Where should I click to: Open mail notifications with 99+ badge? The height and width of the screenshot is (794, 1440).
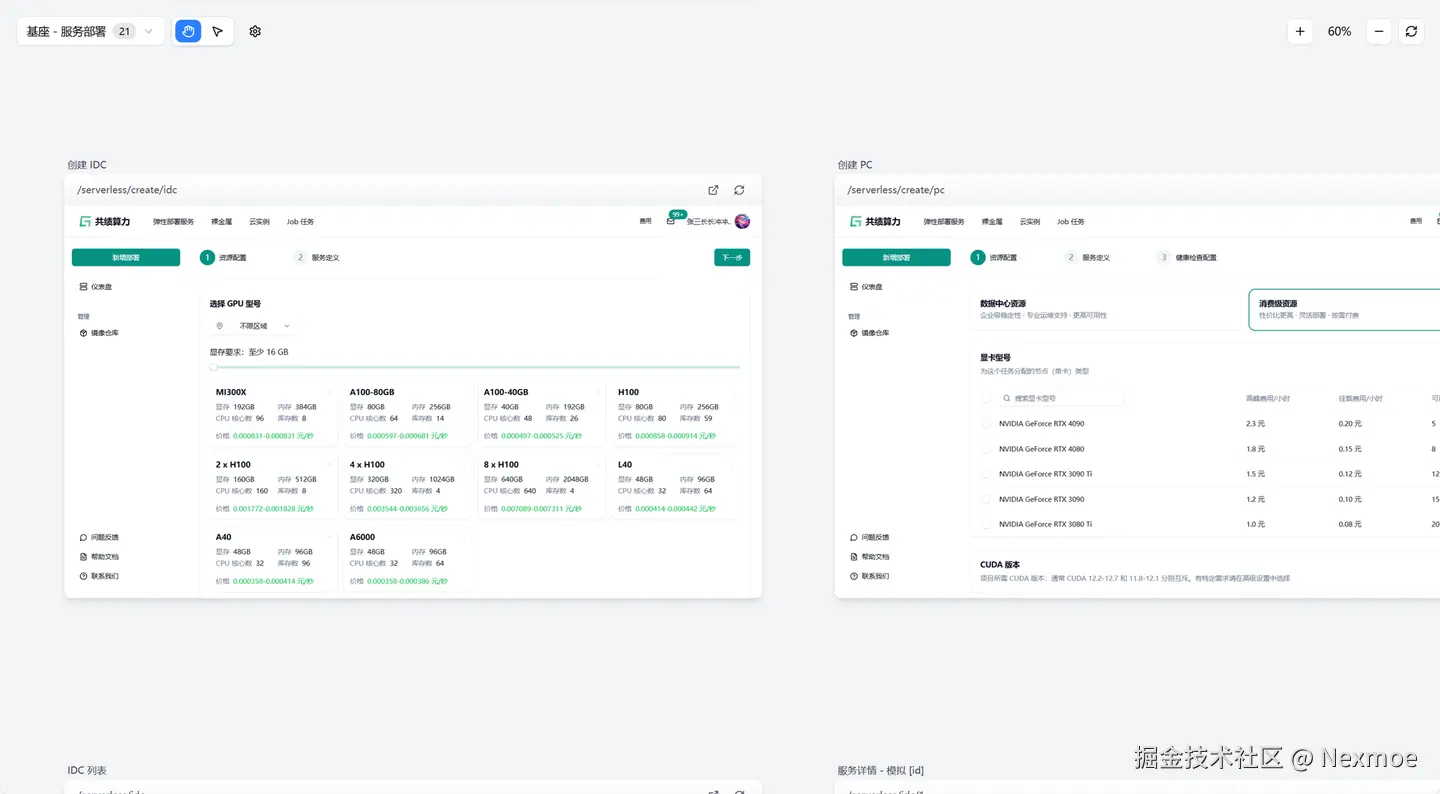672,220
